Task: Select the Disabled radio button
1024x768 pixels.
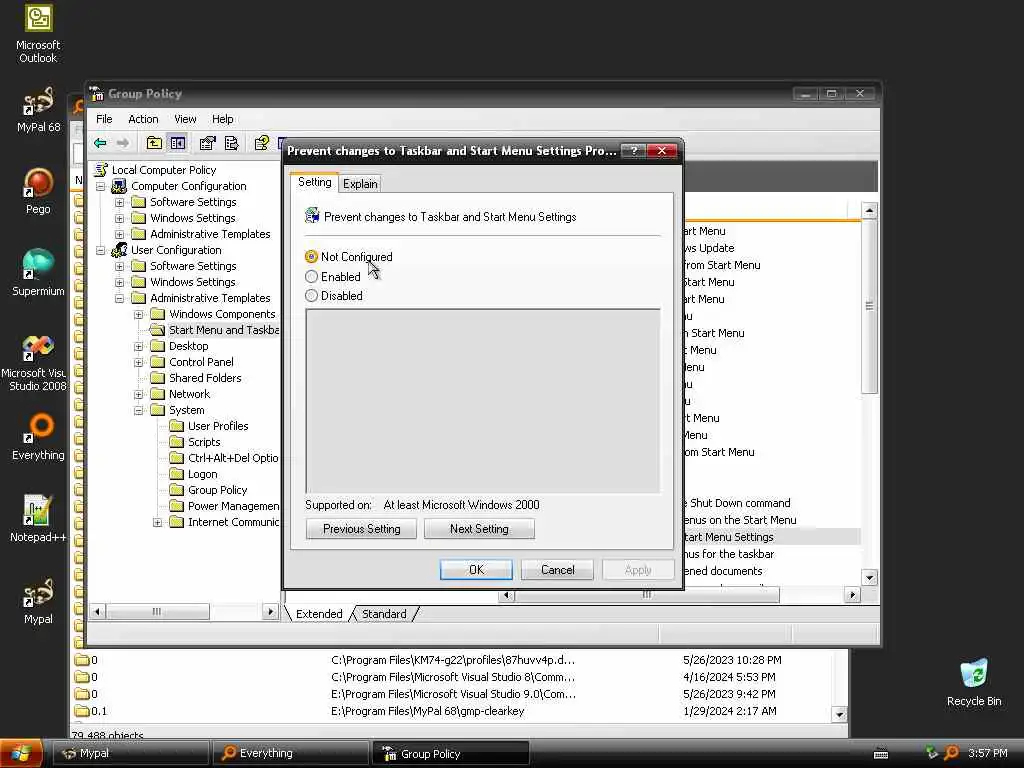Action: pyautogui.click(x=312, y=296)
